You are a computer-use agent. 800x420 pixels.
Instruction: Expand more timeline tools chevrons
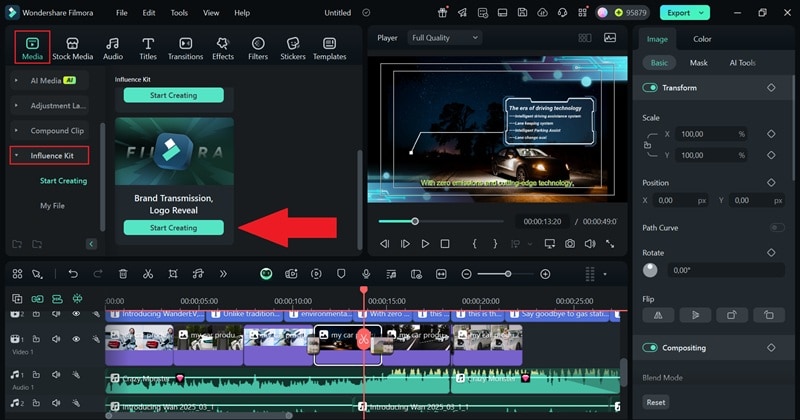coord(223,274)
